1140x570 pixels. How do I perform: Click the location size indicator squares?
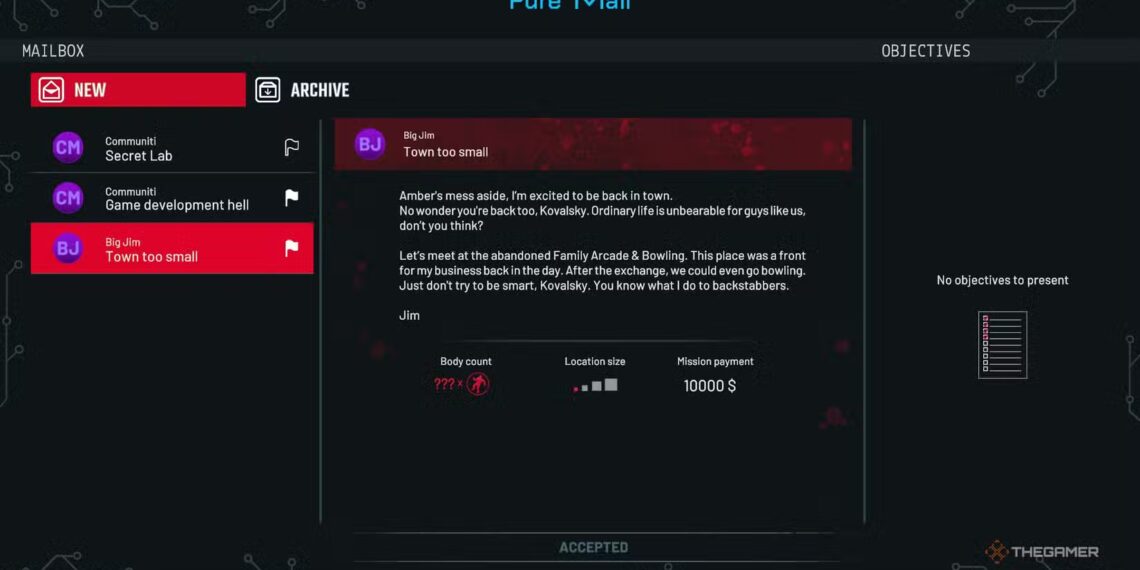(x=595, y=385)
